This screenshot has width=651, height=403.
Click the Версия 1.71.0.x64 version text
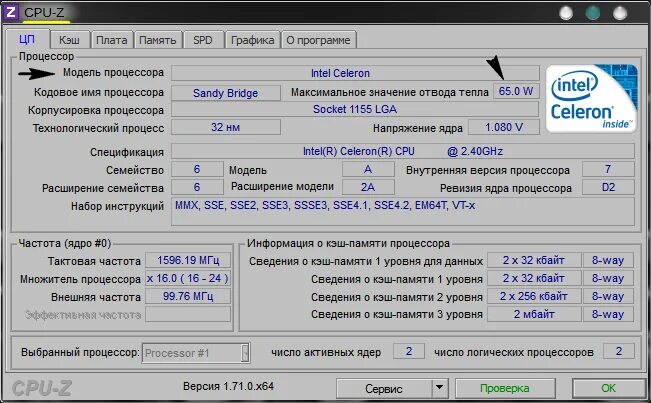[228, 386]
